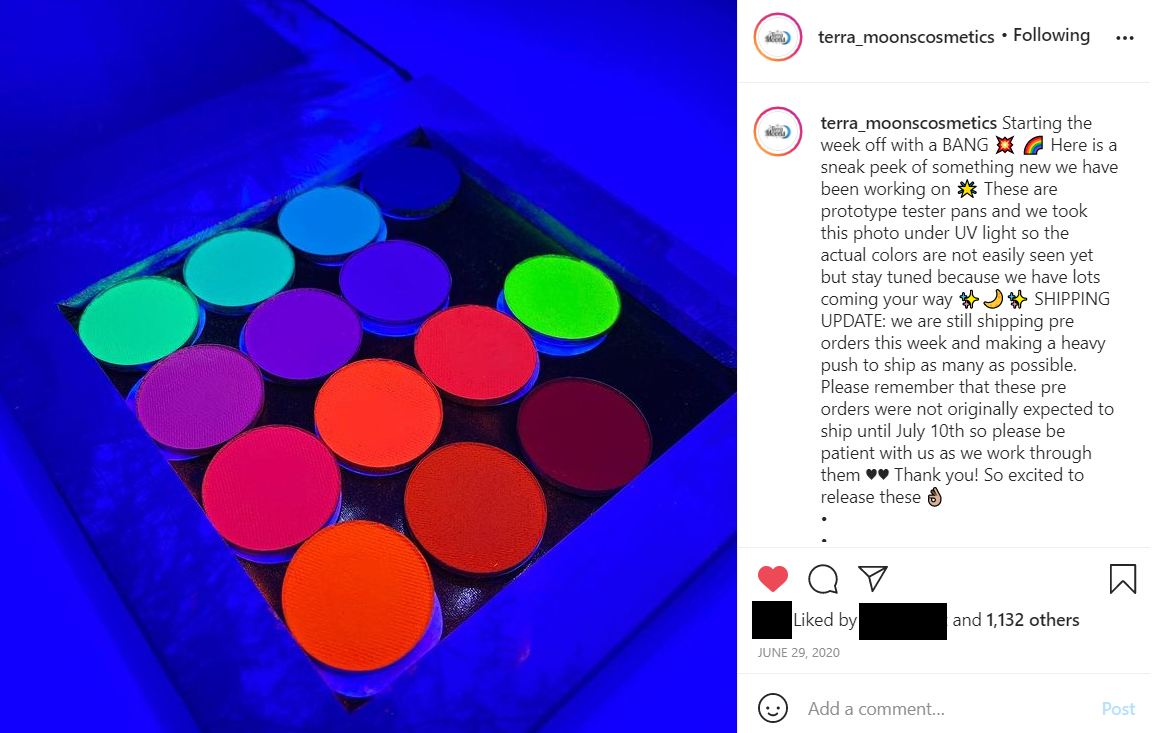1160x733 pixels.
Task: Share post with paper plane icon
Action: coord(873,578)
